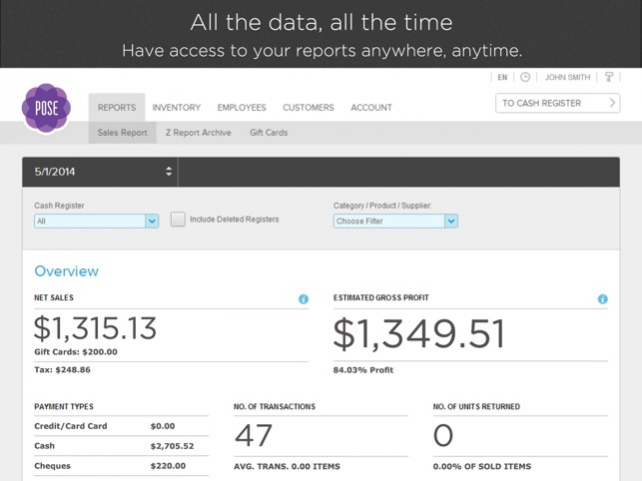Open the Employees section

pyautogui.click(x=242, y=108)
